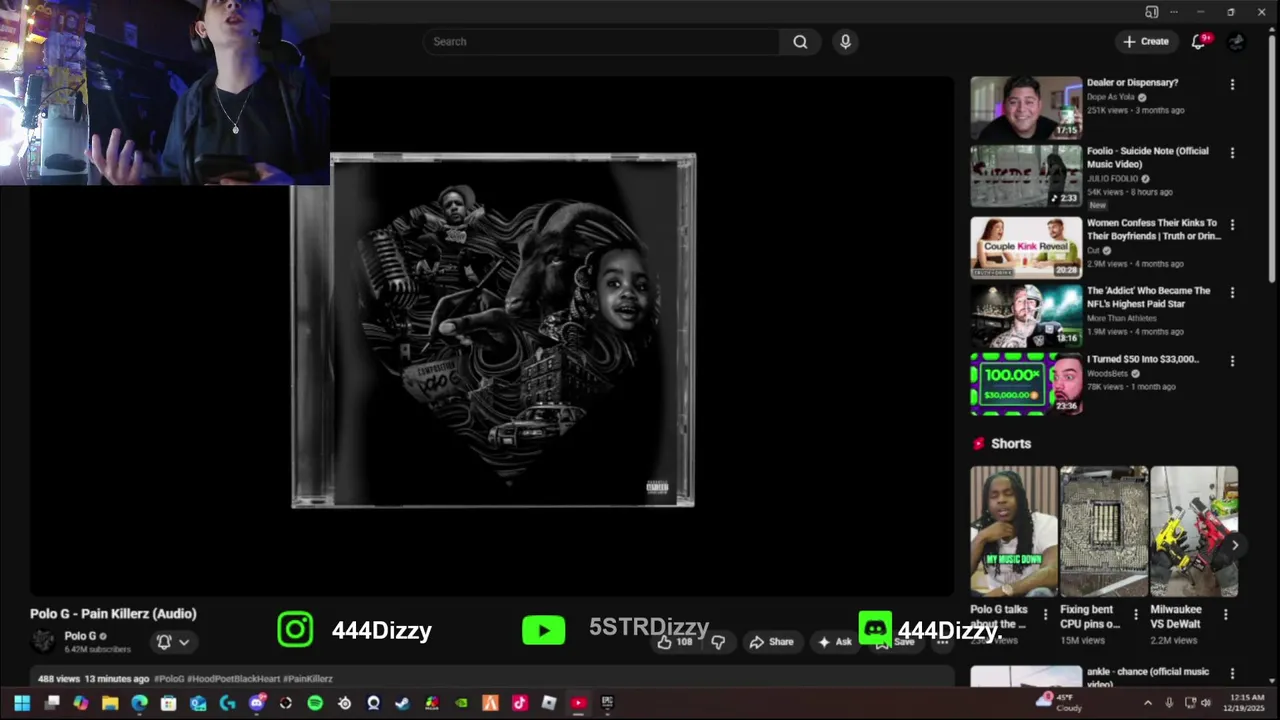Image resolution: width=1280 pixels, height=720 pixels.
Task: Open options for Women Confess Their Kinks video
Action: [x=1232, y=225]
